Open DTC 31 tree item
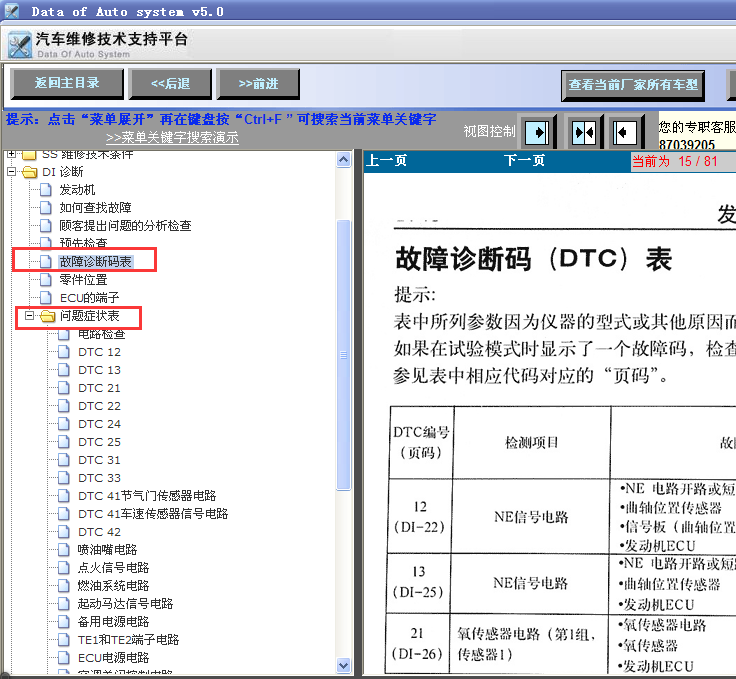Image resolution: width=736 pixels, height=679 pixels. point(99,460)
